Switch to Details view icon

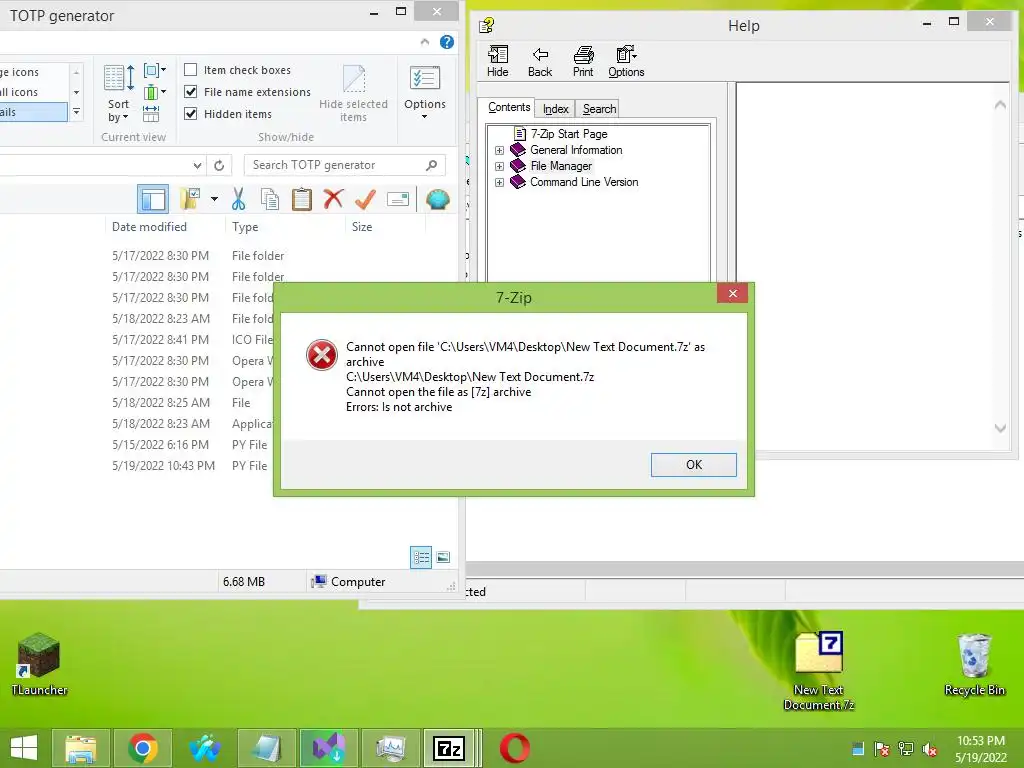pyautogui.click(x=421, y=557)
